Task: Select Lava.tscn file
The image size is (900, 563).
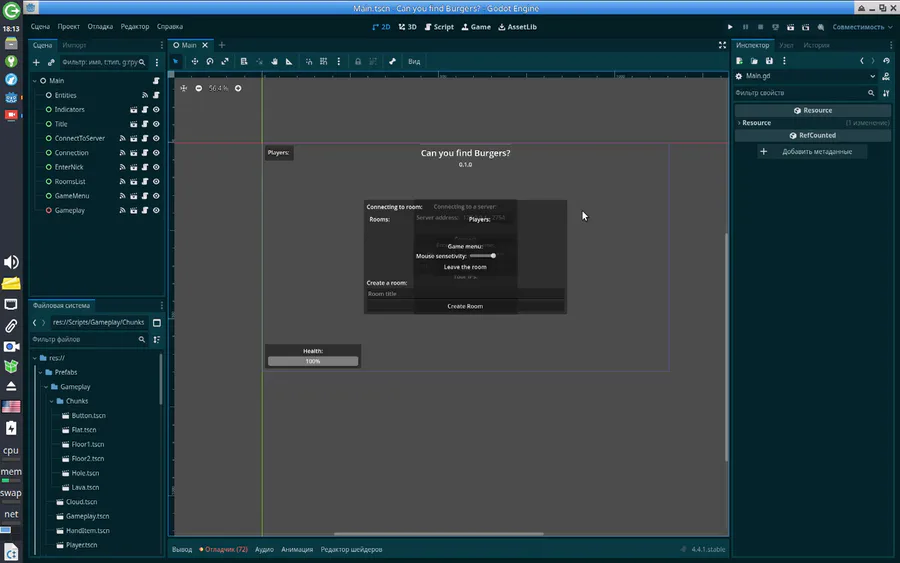Action: [x=85, y=487]
